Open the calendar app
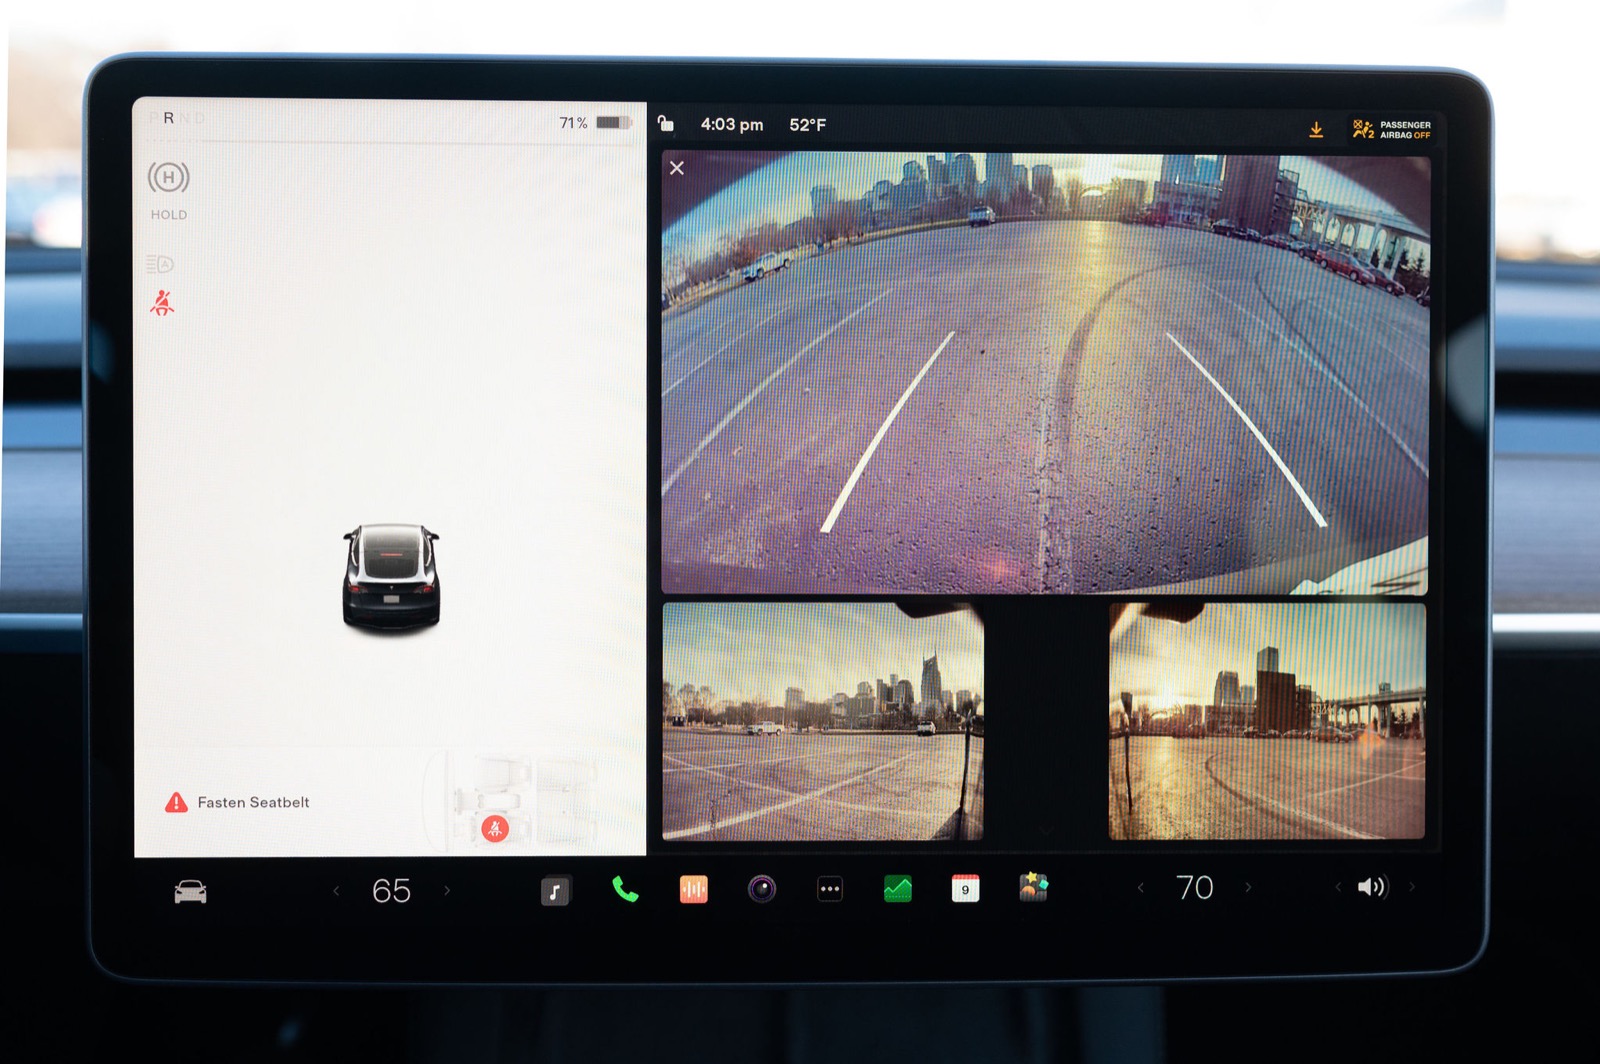This screenshot has height=1064, width=1600. pyautogui.click(x=965, y=888)
